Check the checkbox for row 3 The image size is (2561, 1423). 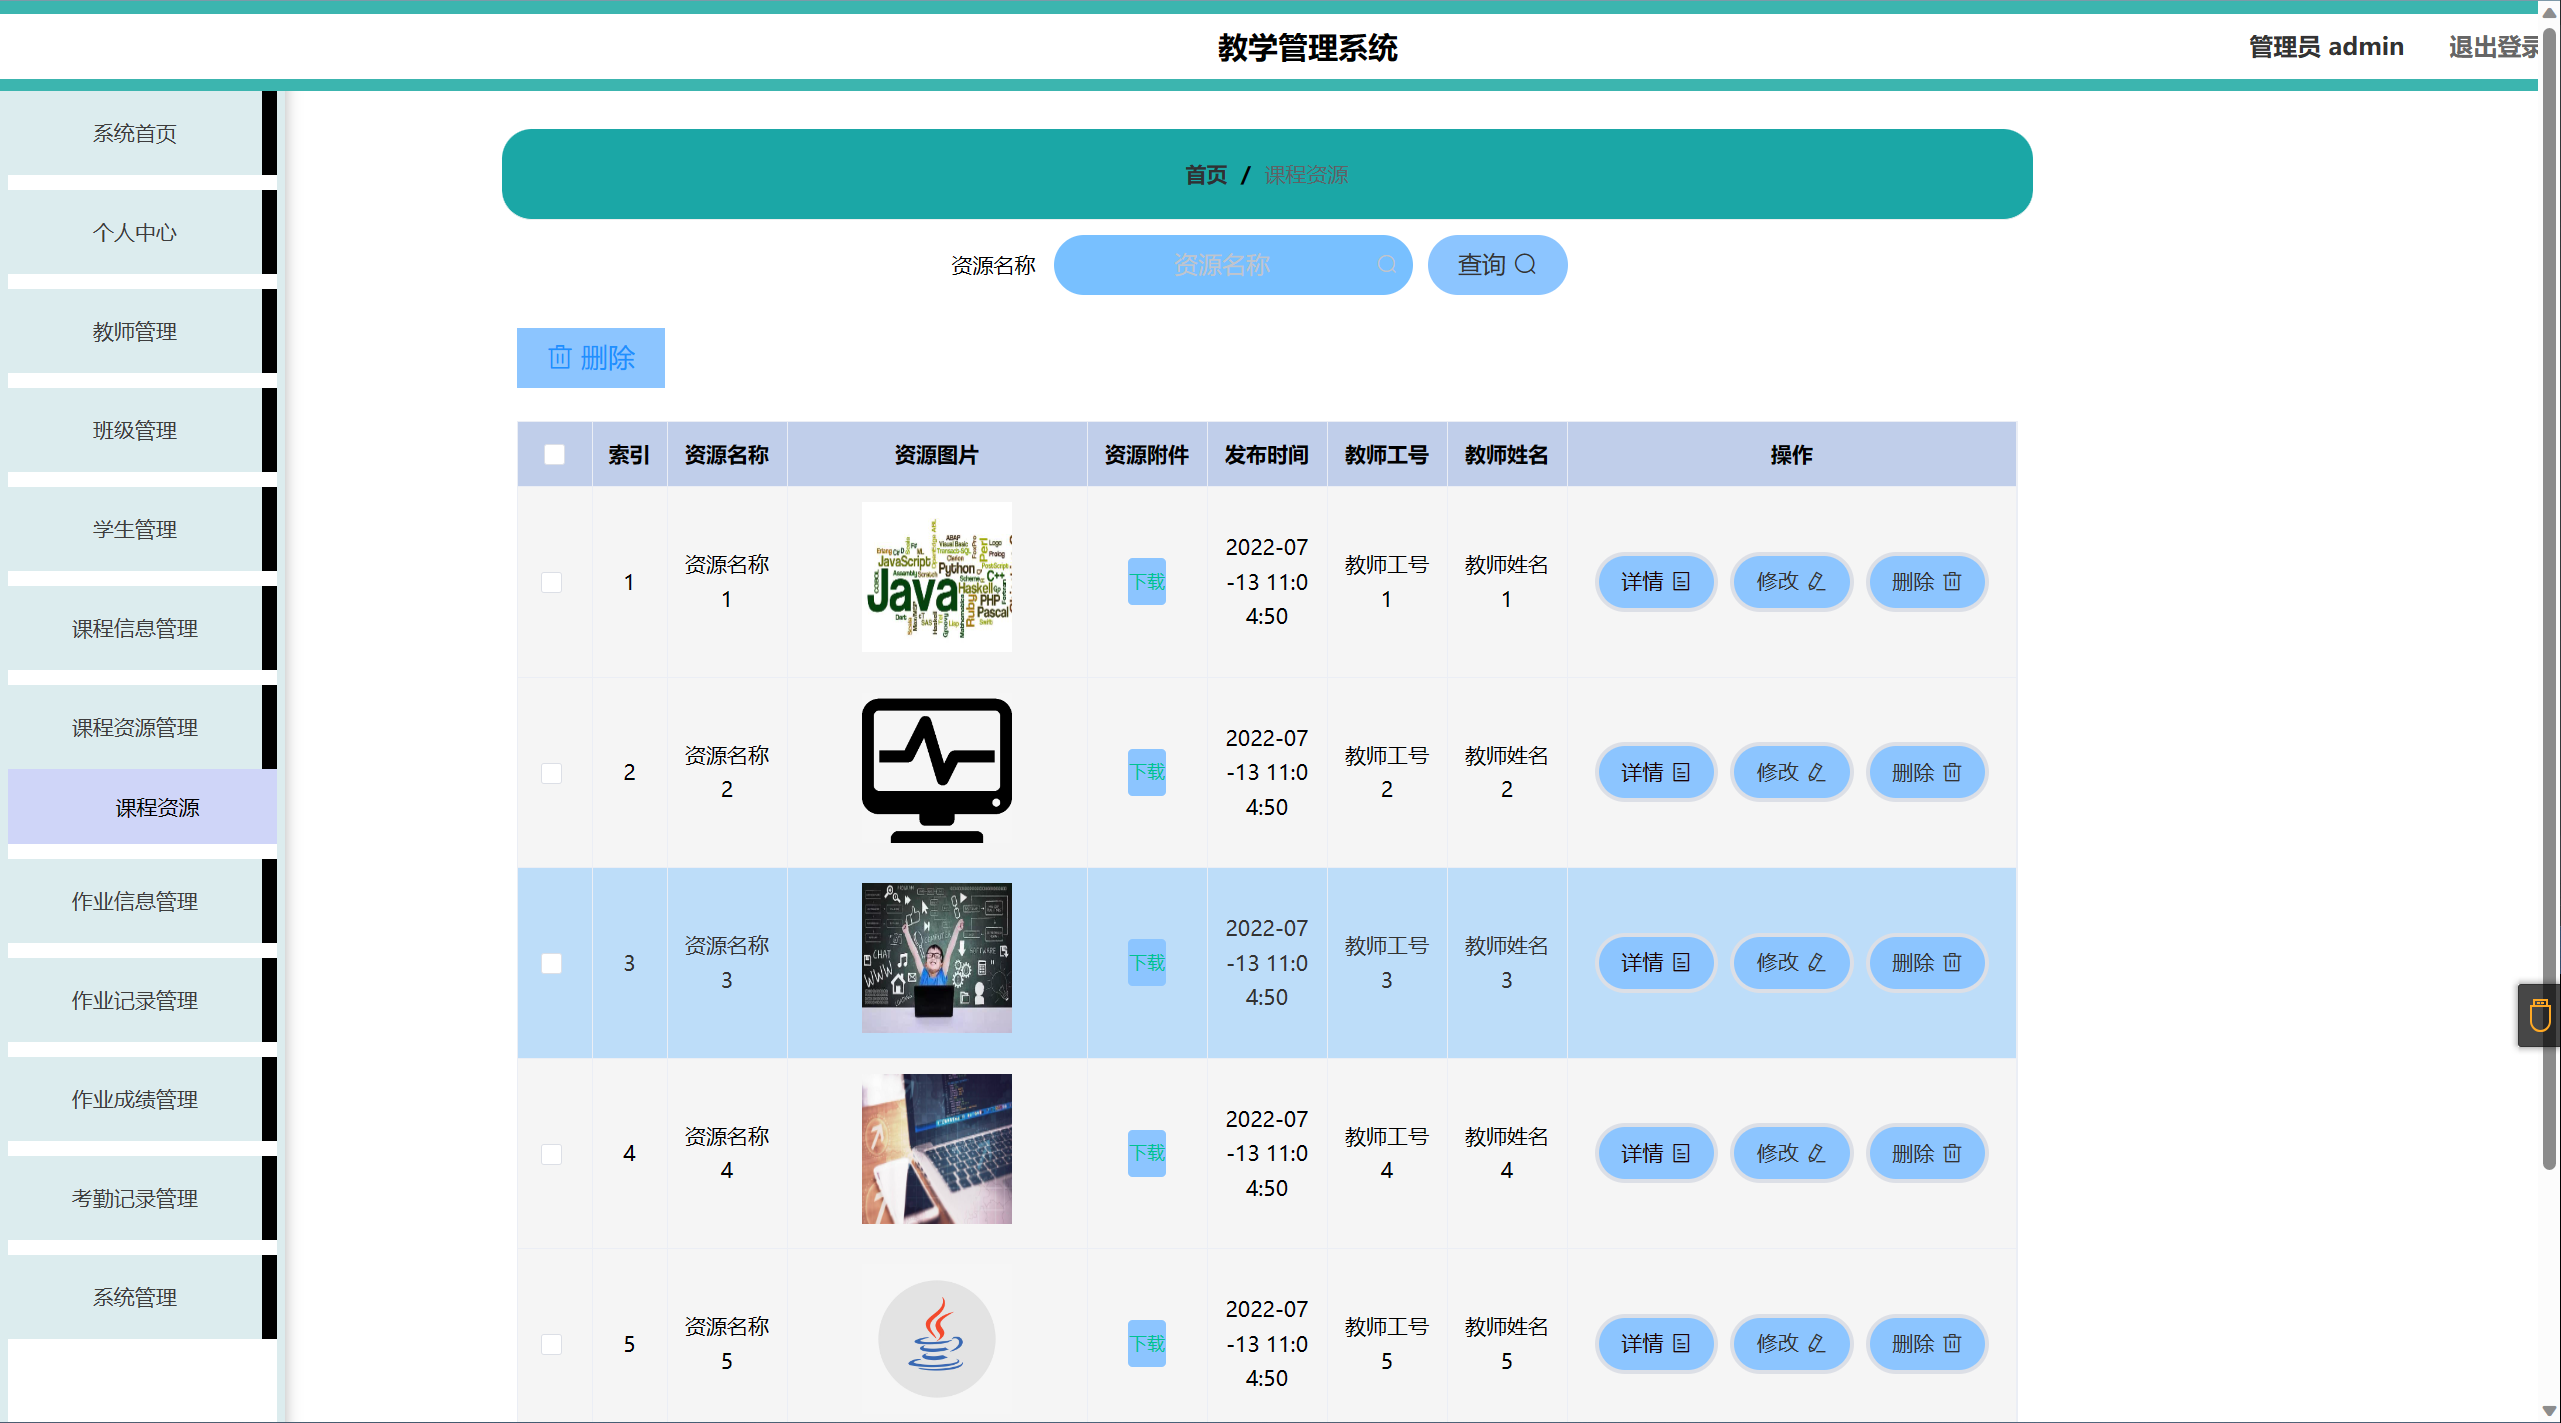click(x=551, y=963)
